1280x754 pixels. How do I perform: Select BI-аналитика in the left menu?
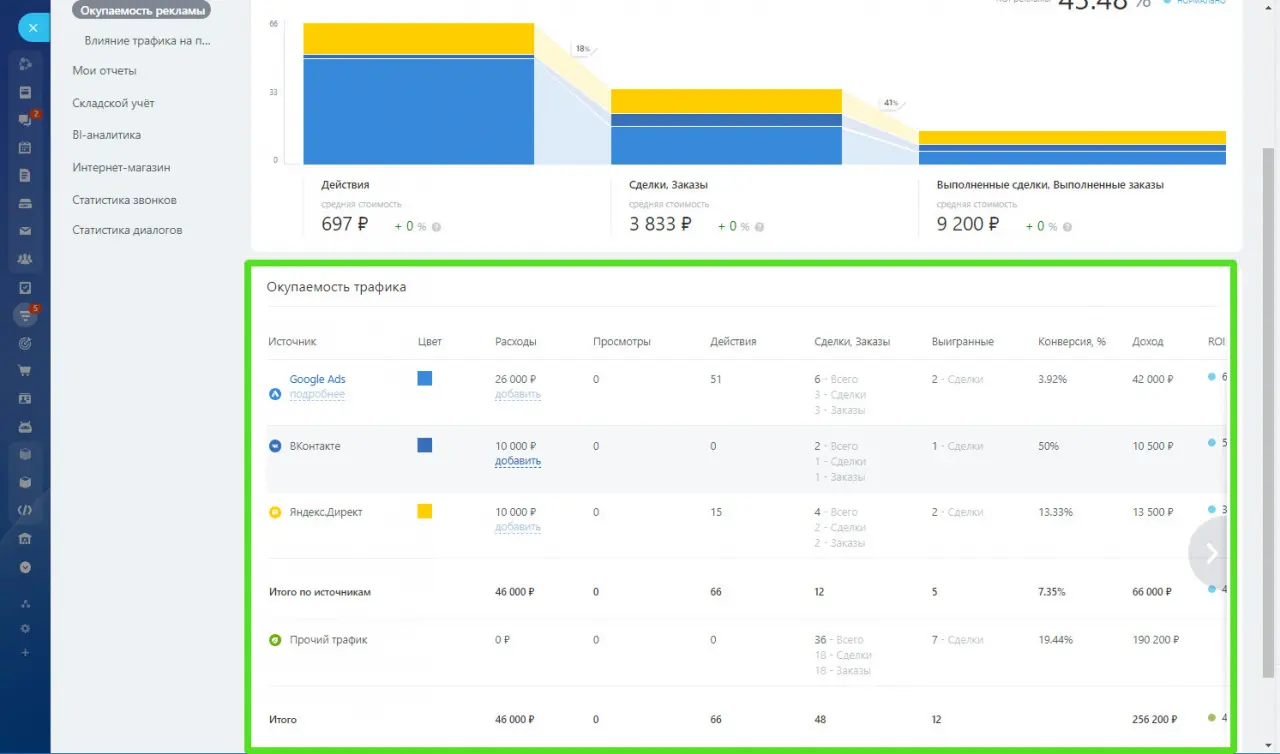[106, 135]
